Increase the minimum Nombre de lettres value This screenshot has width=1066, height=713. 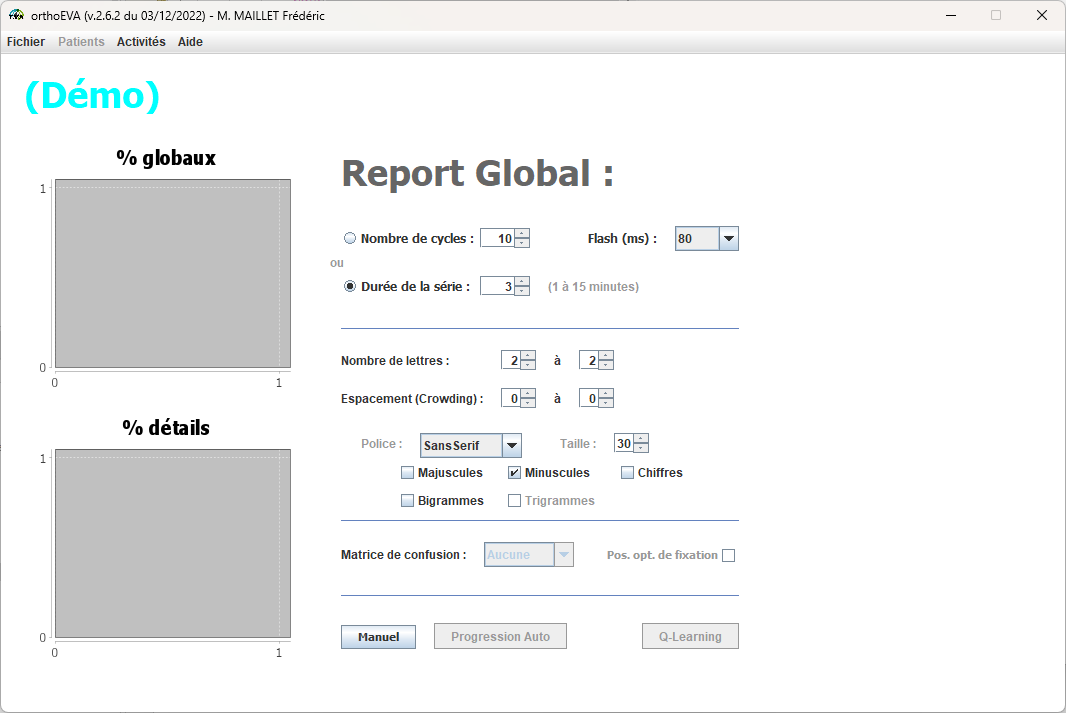pyautogui.click(x=528, y=355)
